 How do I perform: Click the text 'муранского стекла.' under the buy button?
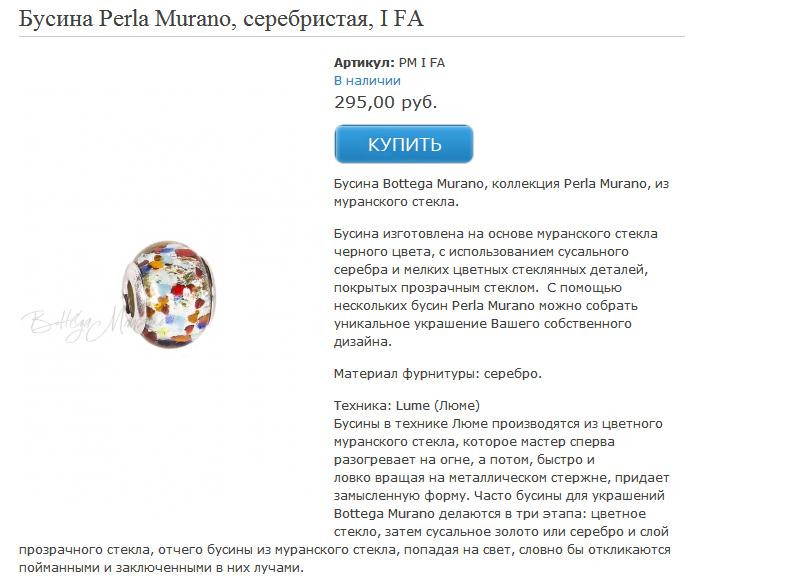[396, 202]
